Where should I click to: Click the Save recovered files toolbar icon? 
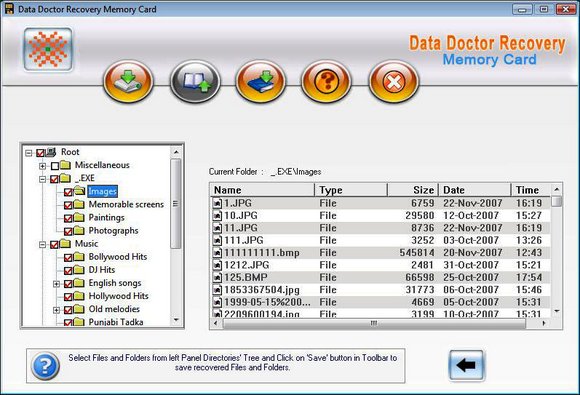[128, 81]
